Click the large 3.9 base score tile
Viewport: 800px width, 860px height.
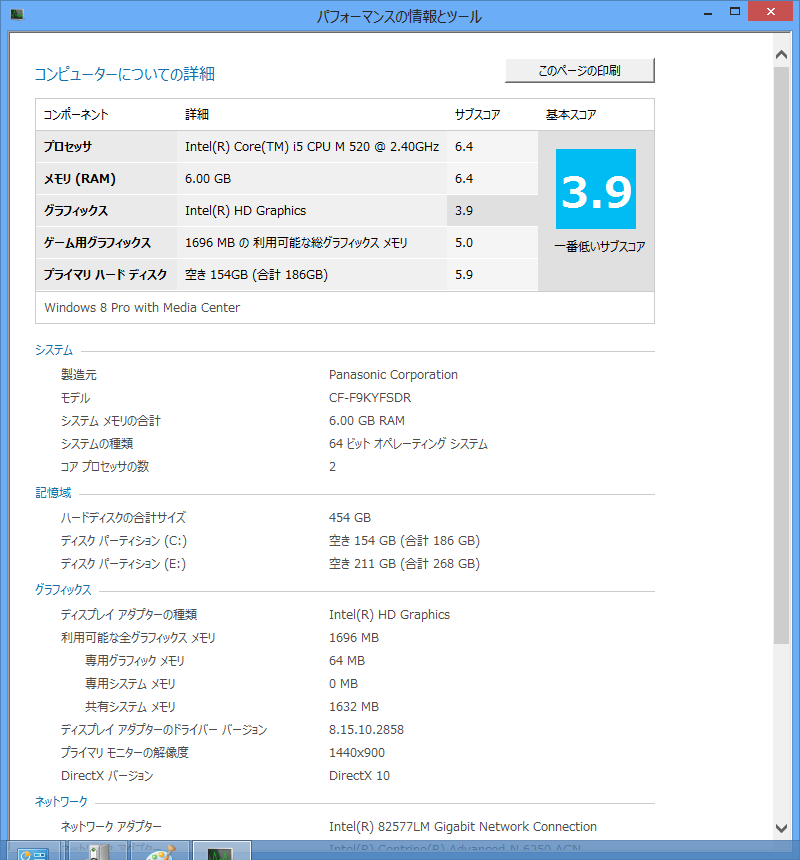(596, 189)
